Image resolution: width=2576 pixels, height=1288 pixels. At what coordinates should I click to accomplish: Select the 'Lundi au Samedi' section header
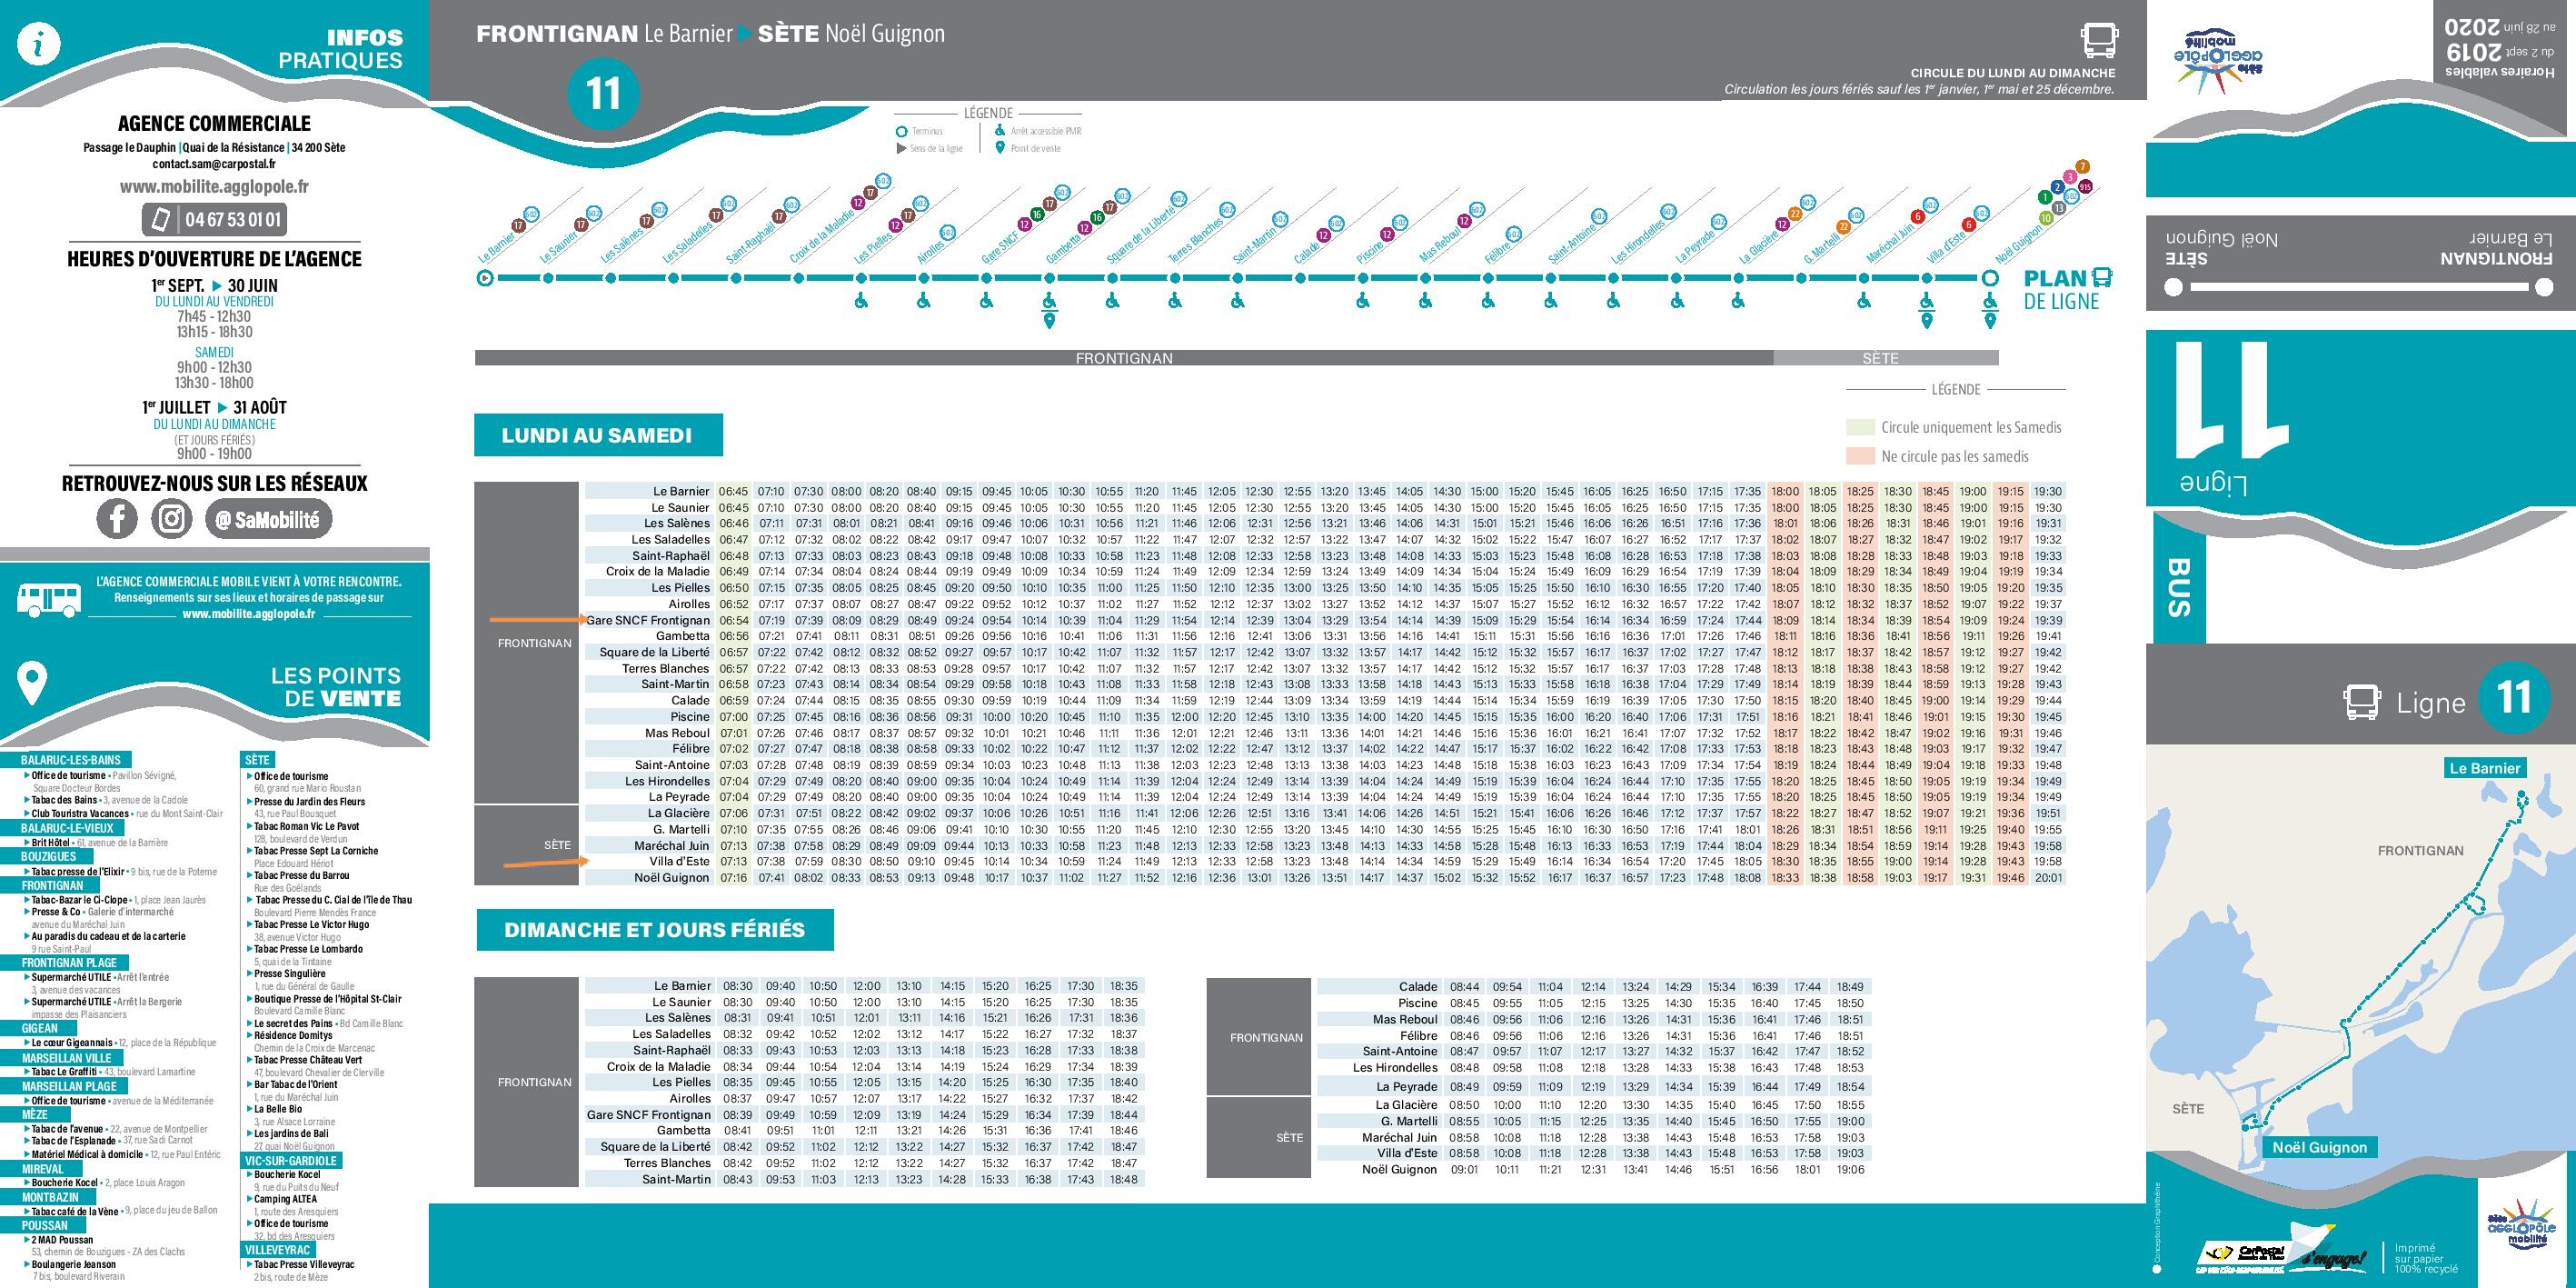[x=598, y=435]
